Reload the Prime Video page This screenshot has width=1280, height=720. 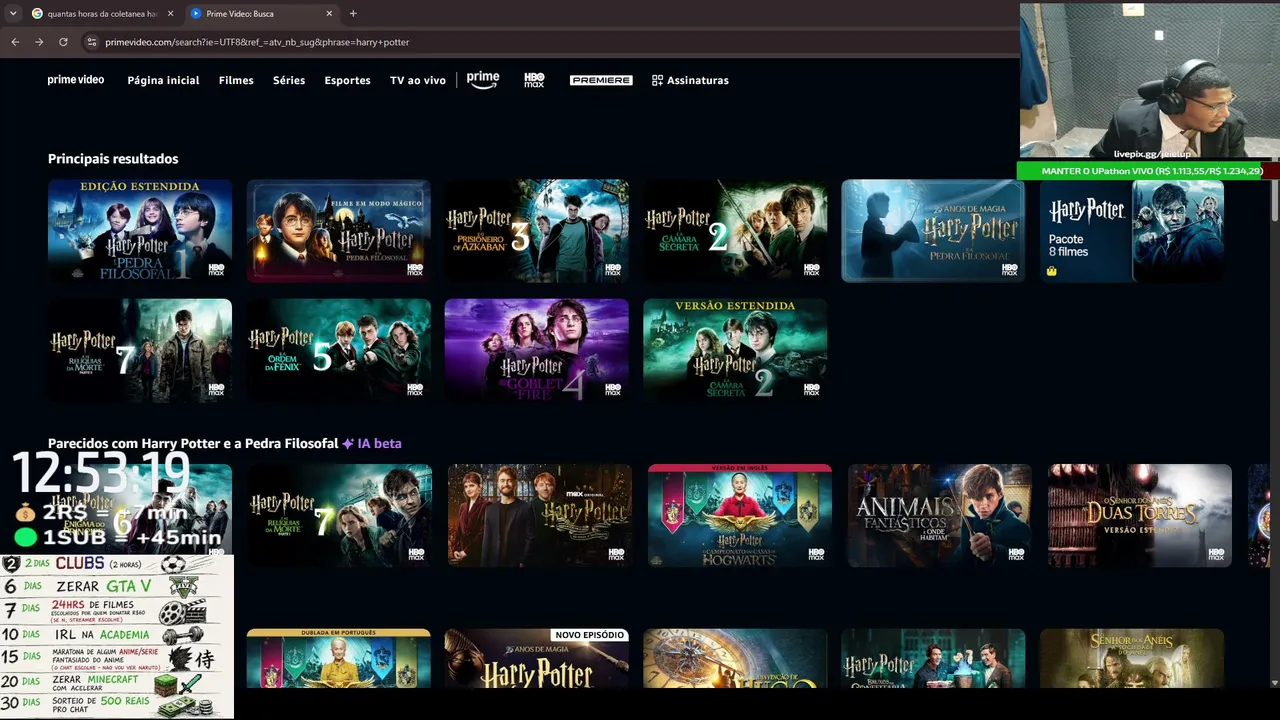pos(63,42)
